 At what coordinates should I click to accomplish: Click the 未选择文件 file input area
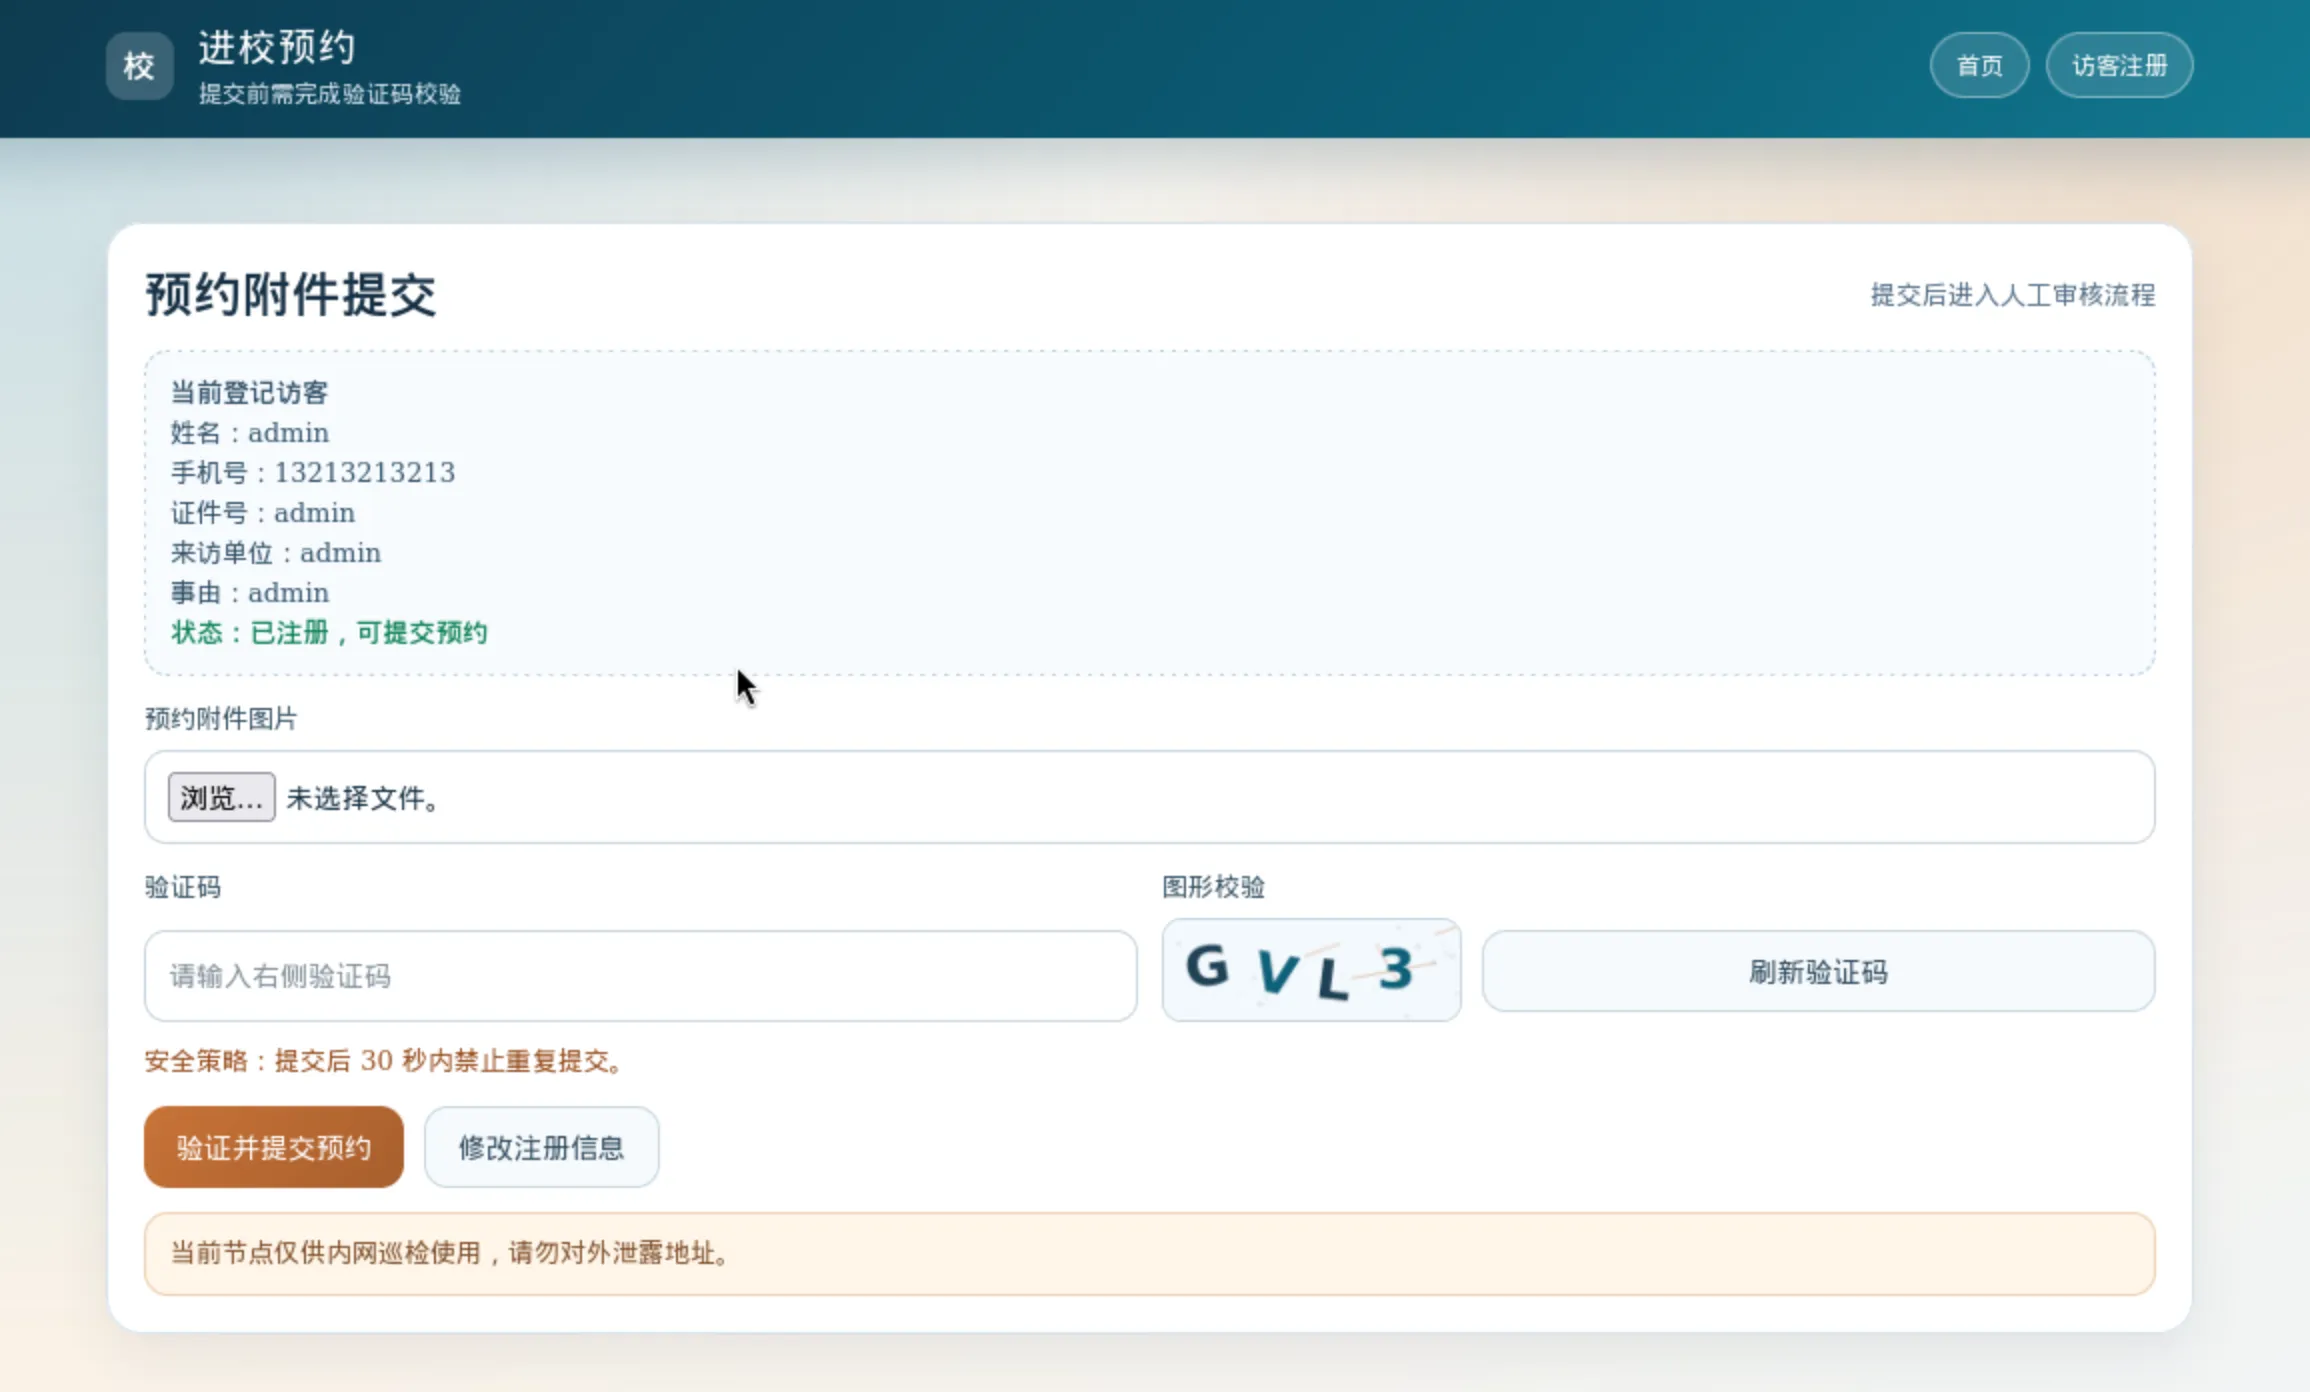click(x=1150, y=797)
